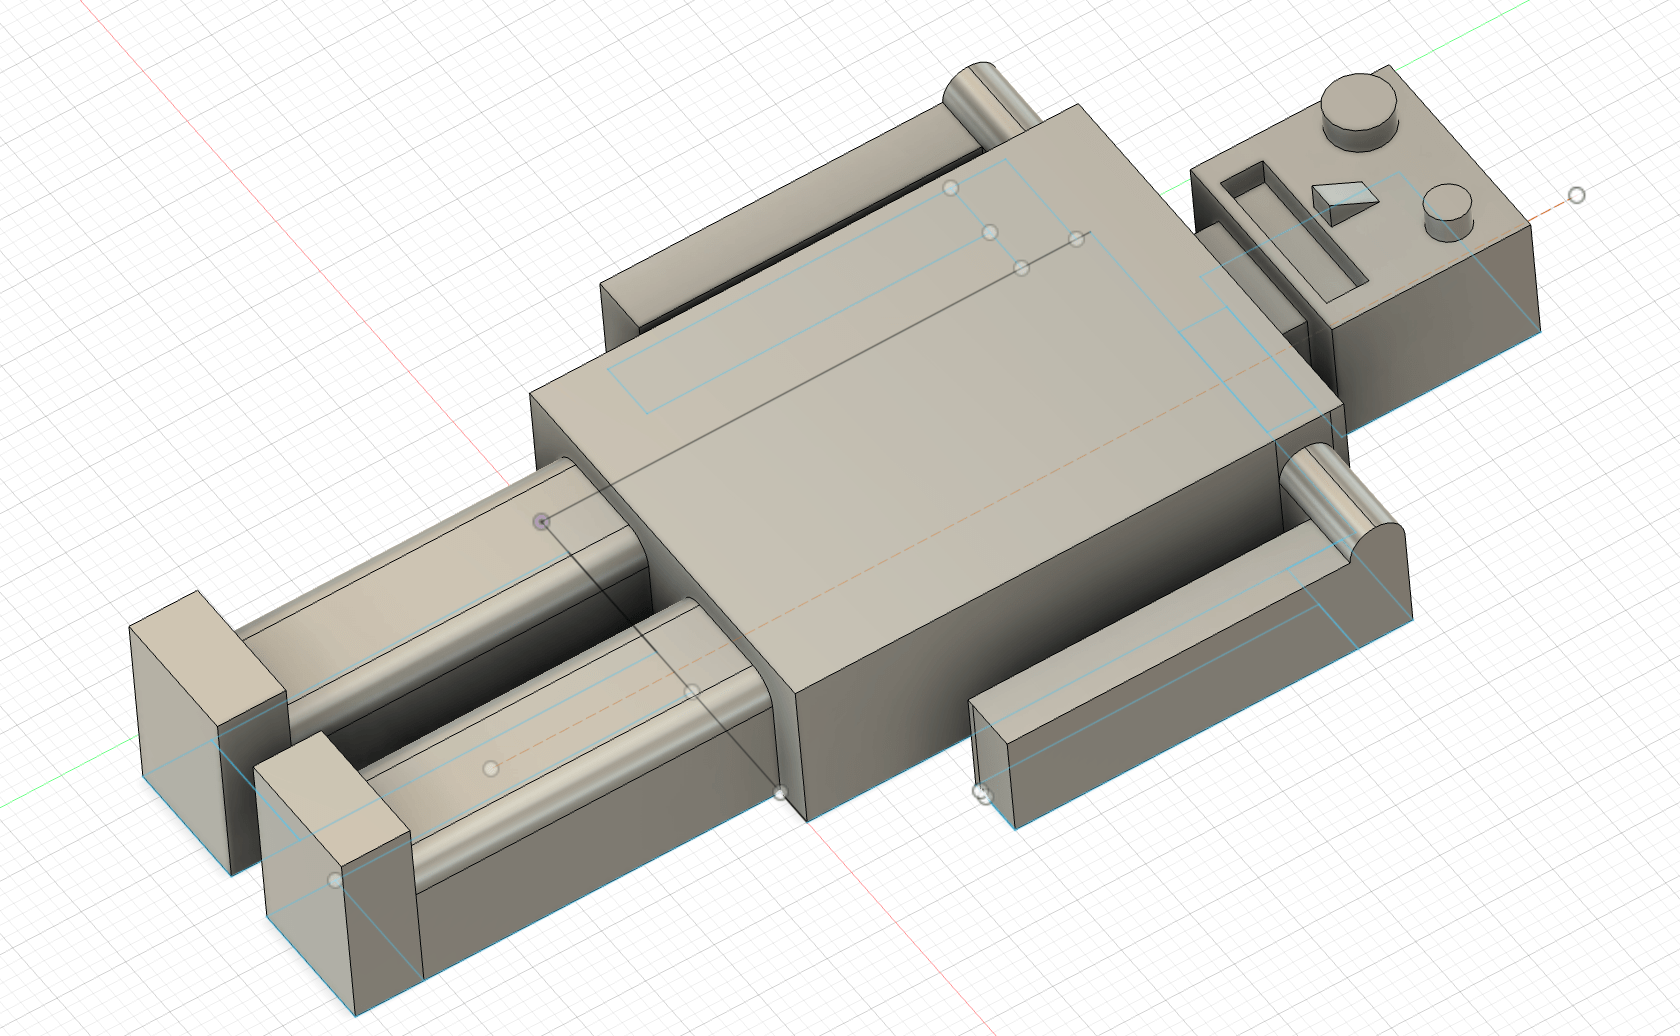Click the sketch point on the front foot's corner

pyautogui.click(x=335, y=880)
